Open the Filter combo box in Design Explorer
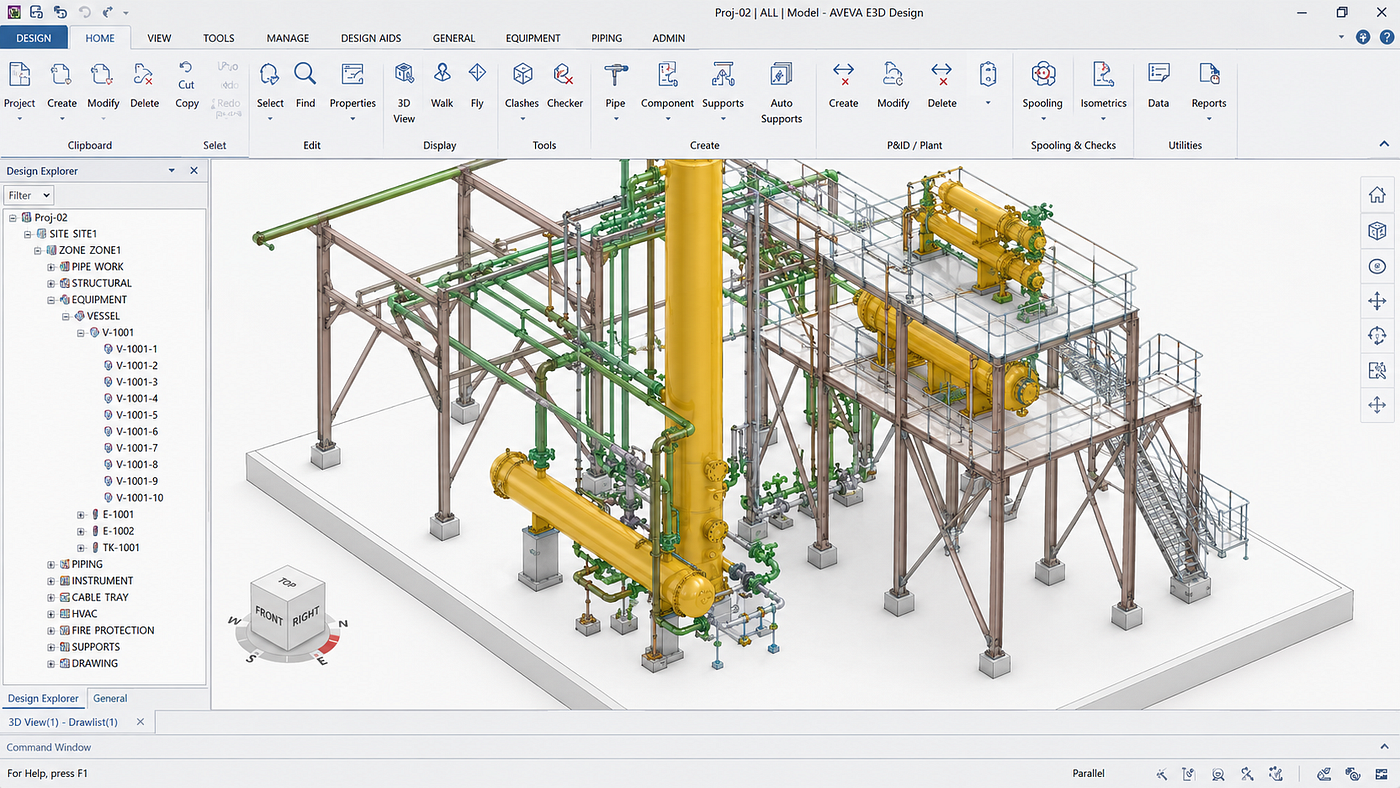The image size is (1400, 788). click(28, 195)
